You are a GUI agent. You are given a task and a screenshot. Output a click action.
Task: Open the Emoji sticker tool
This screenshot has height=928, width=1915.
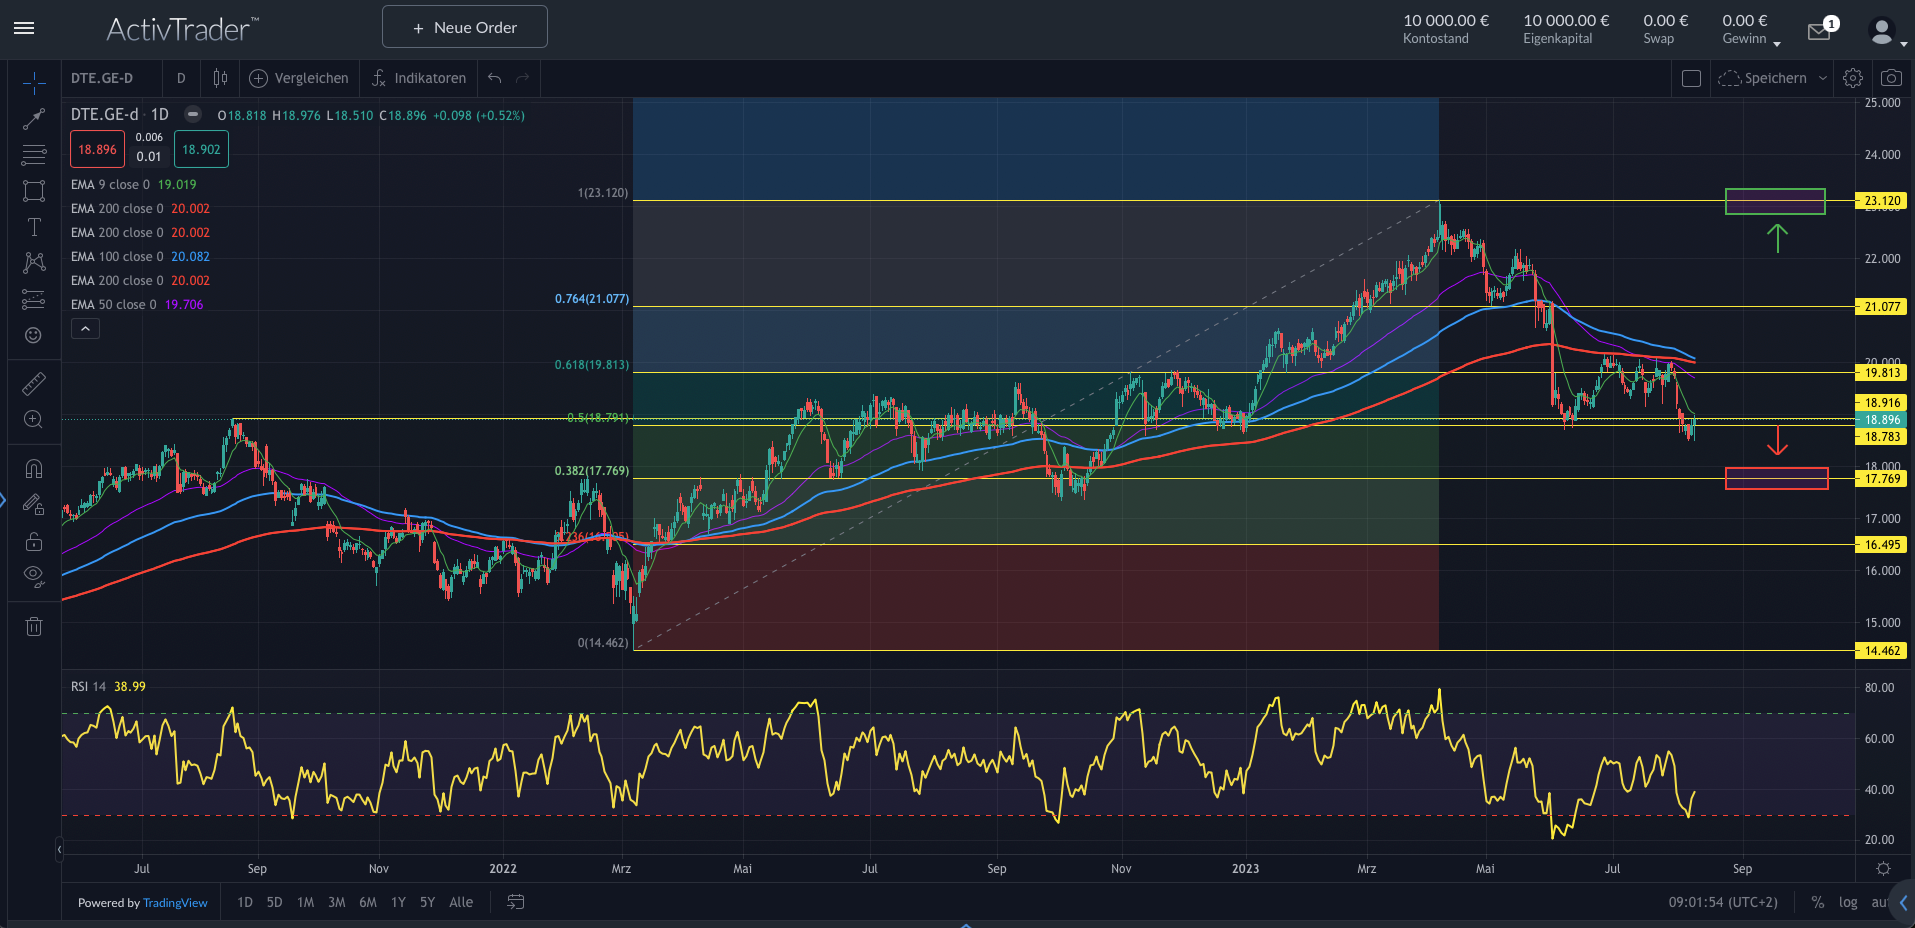click(33, 336)
